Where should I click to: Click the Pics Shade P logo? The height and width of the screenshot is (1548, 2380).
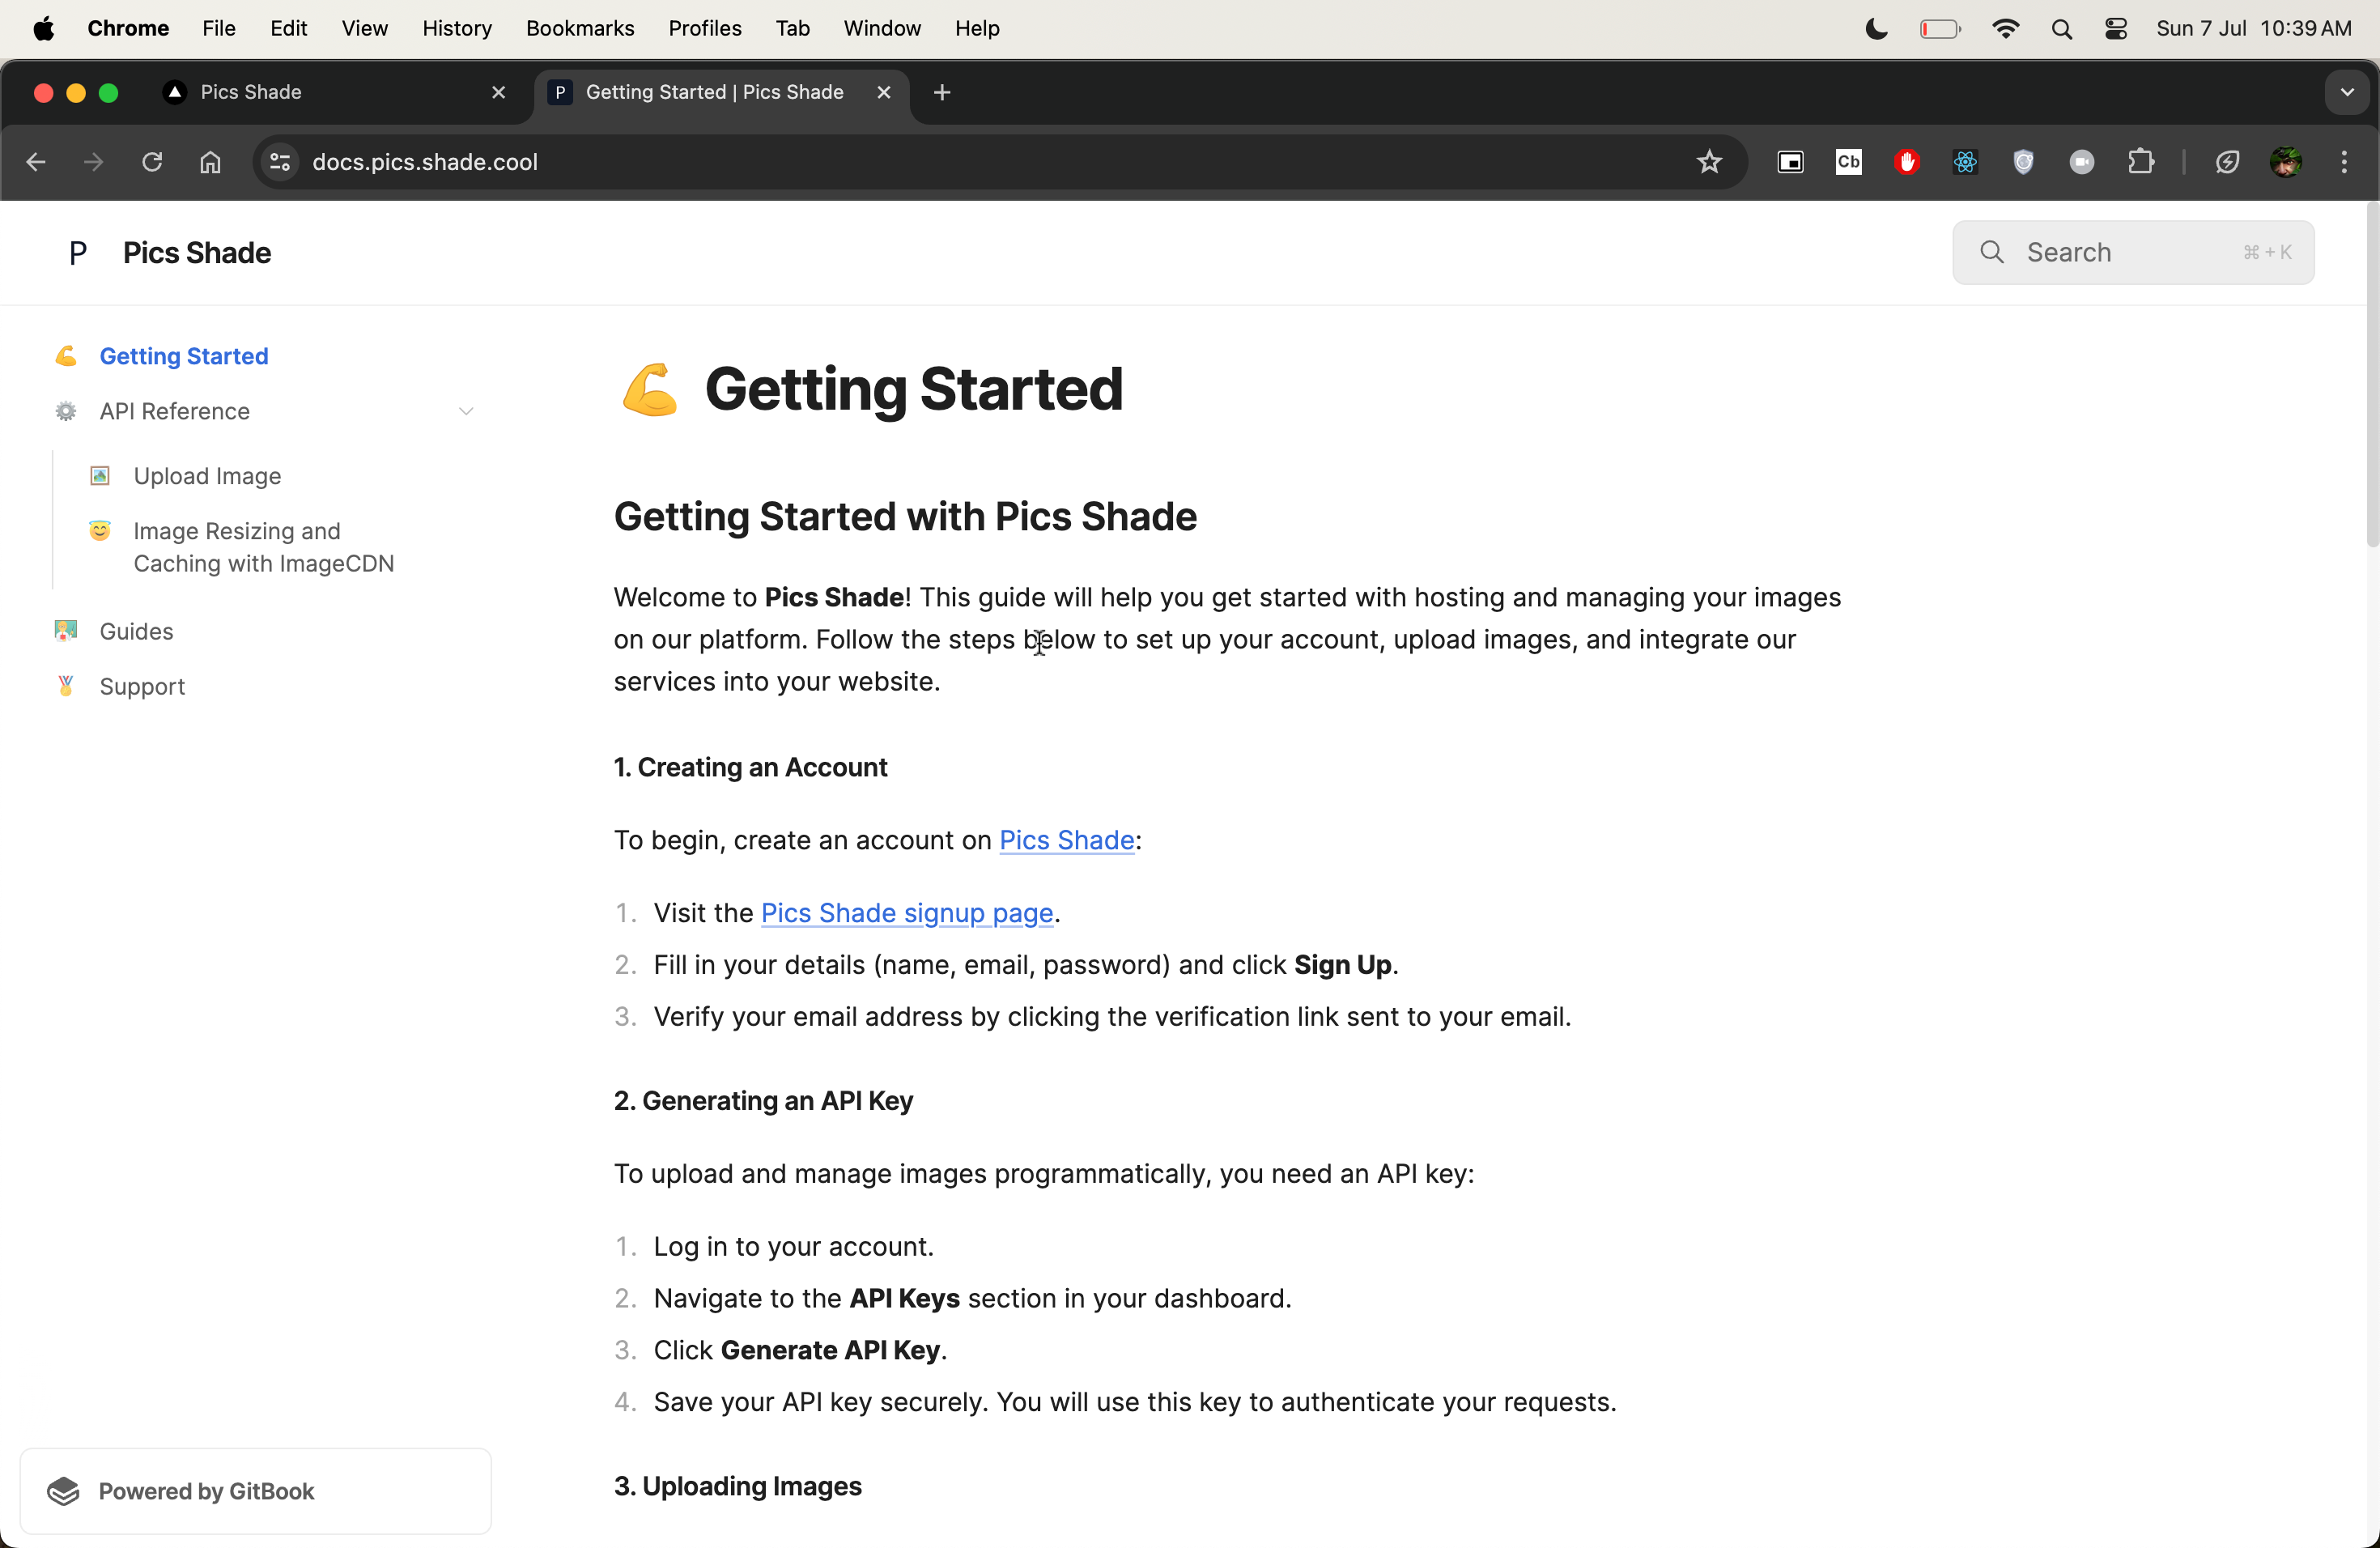(x=78, y=253)
